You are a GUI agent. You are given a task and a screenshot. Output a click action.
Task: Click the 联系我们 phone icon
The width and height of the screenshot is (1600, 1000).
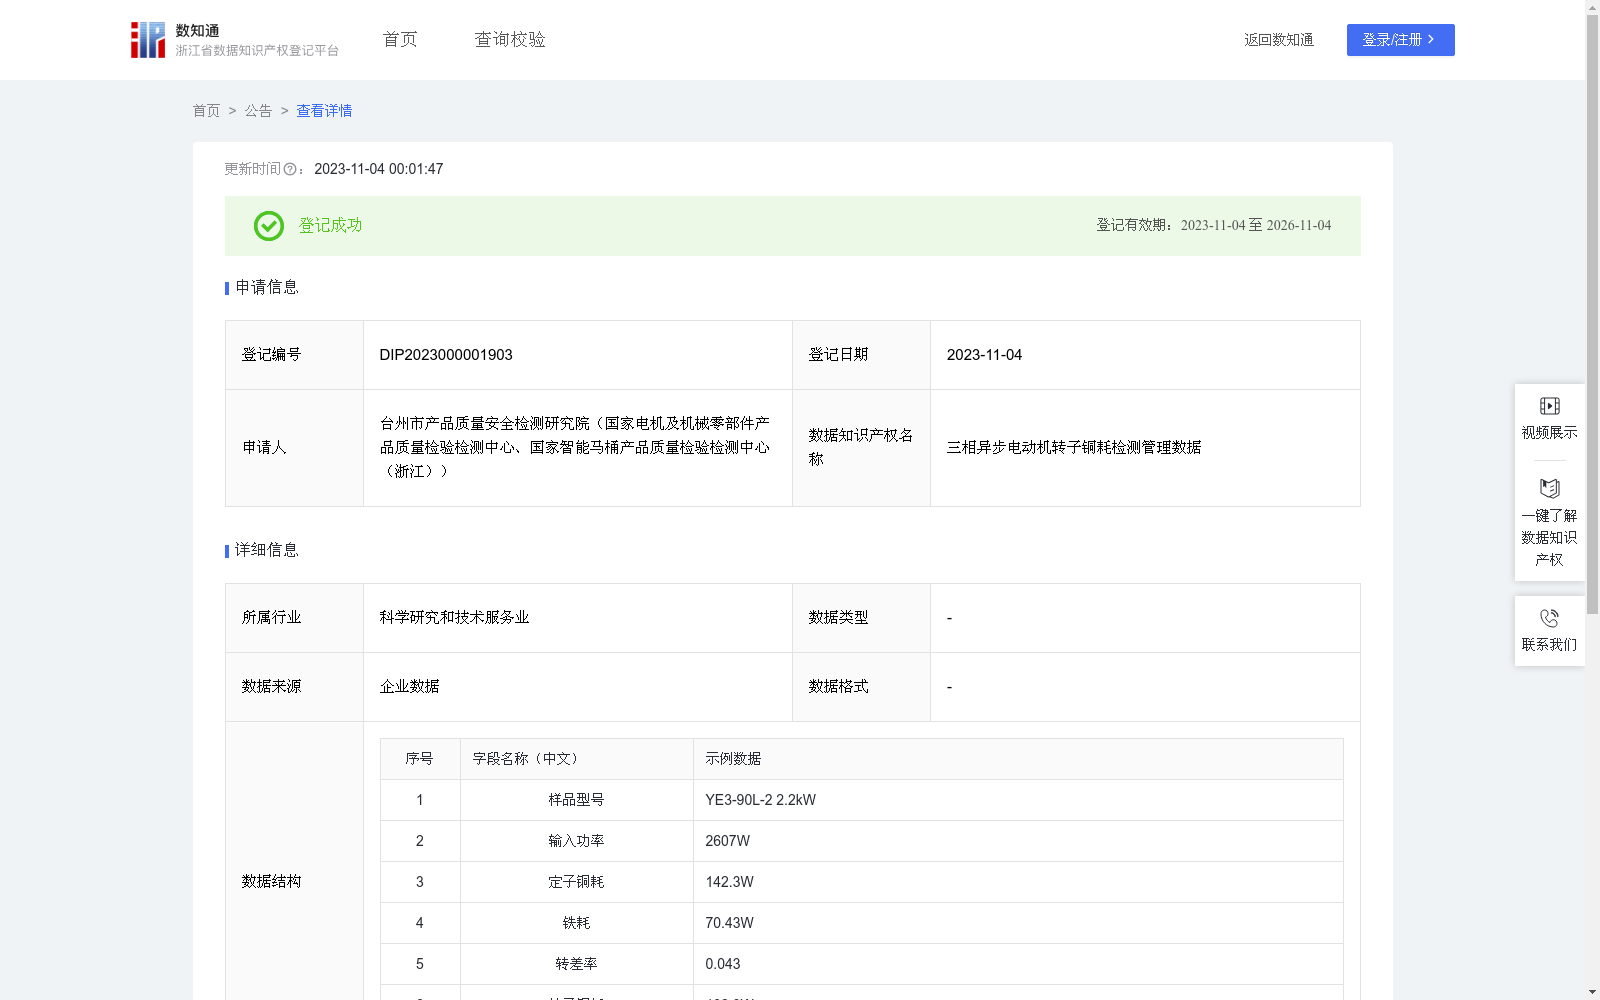point(1549,618)
